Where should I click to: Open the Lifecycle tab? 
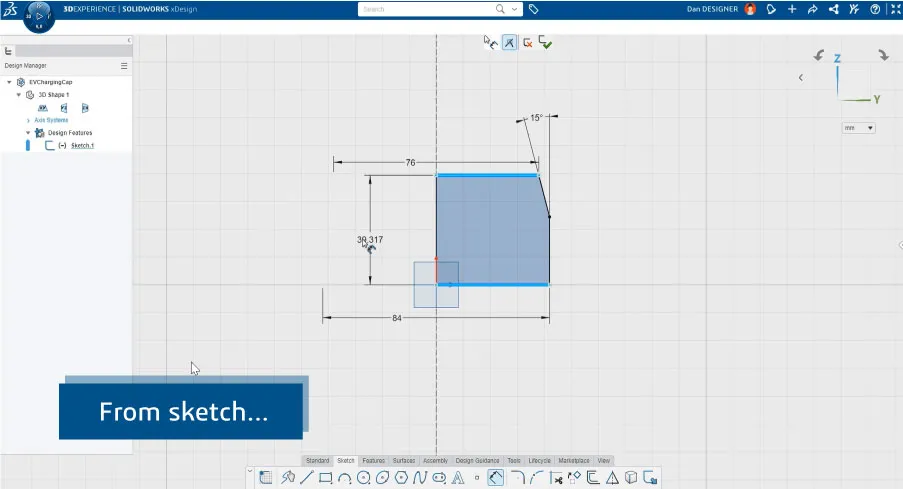540,460
